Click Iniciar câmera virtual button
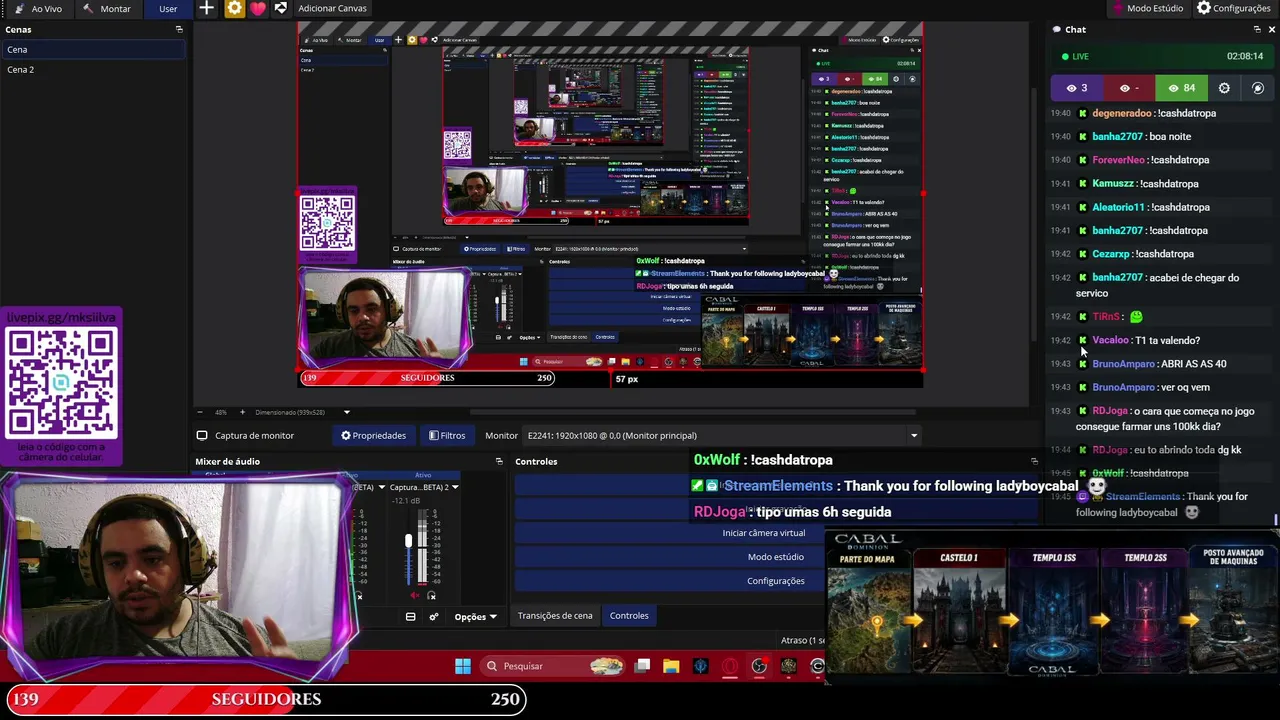The image size is (1280, 720). 764,533
